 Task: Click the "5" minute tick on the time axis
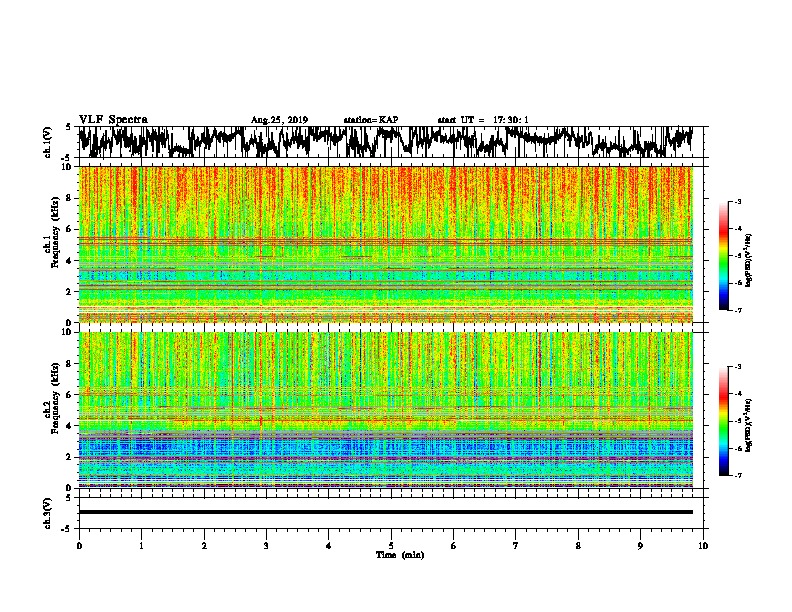click(391, 546)
